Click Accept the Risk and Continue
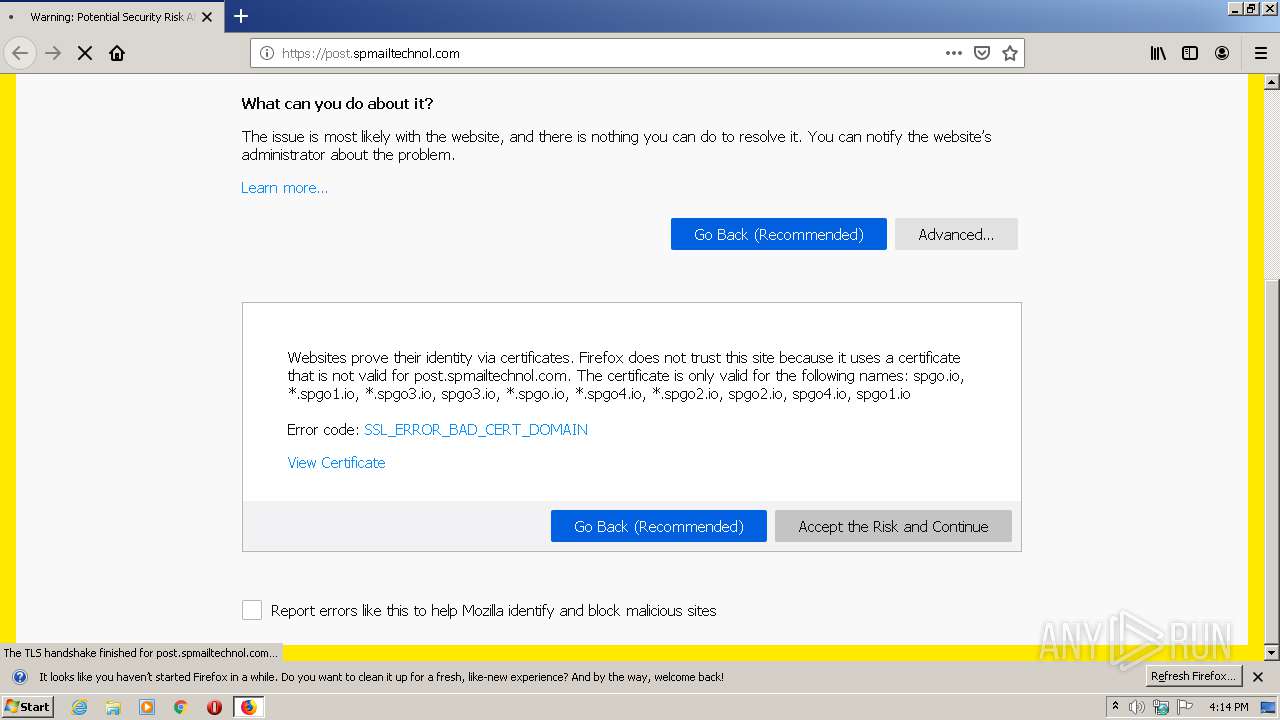The image size is (1280, 720). click(893, 526)
